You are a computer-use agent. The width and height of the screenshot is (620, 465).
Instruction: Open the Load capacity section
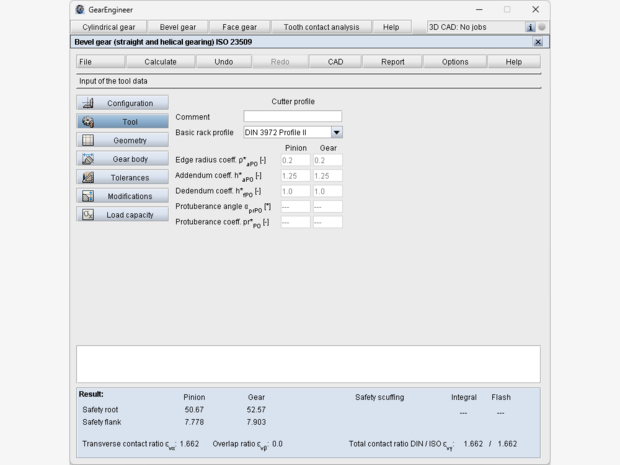pos(121,215)
